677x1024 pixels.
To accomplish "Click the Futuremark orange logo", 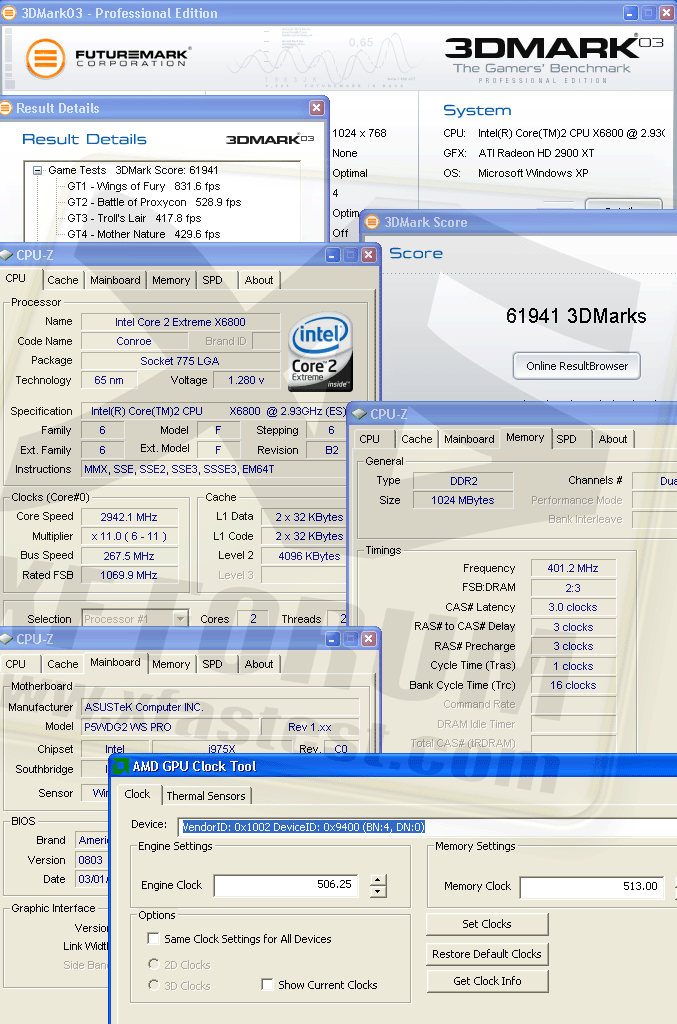I will pyautogui.click(x=45, y=59).
